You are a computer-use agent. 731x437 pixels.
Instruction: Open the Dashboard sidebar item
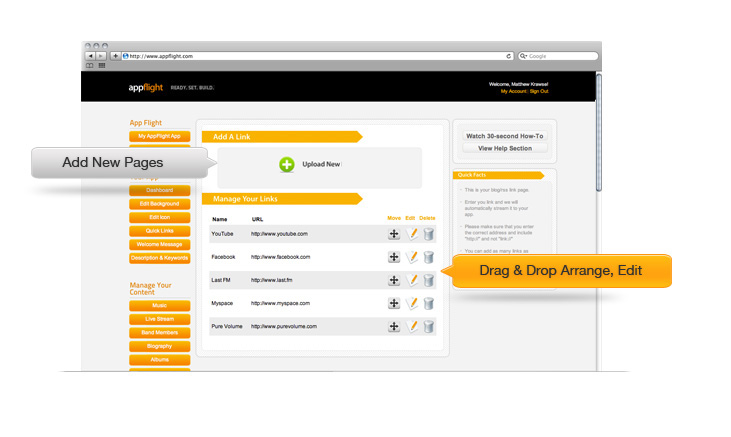click(x=159, y=190)
